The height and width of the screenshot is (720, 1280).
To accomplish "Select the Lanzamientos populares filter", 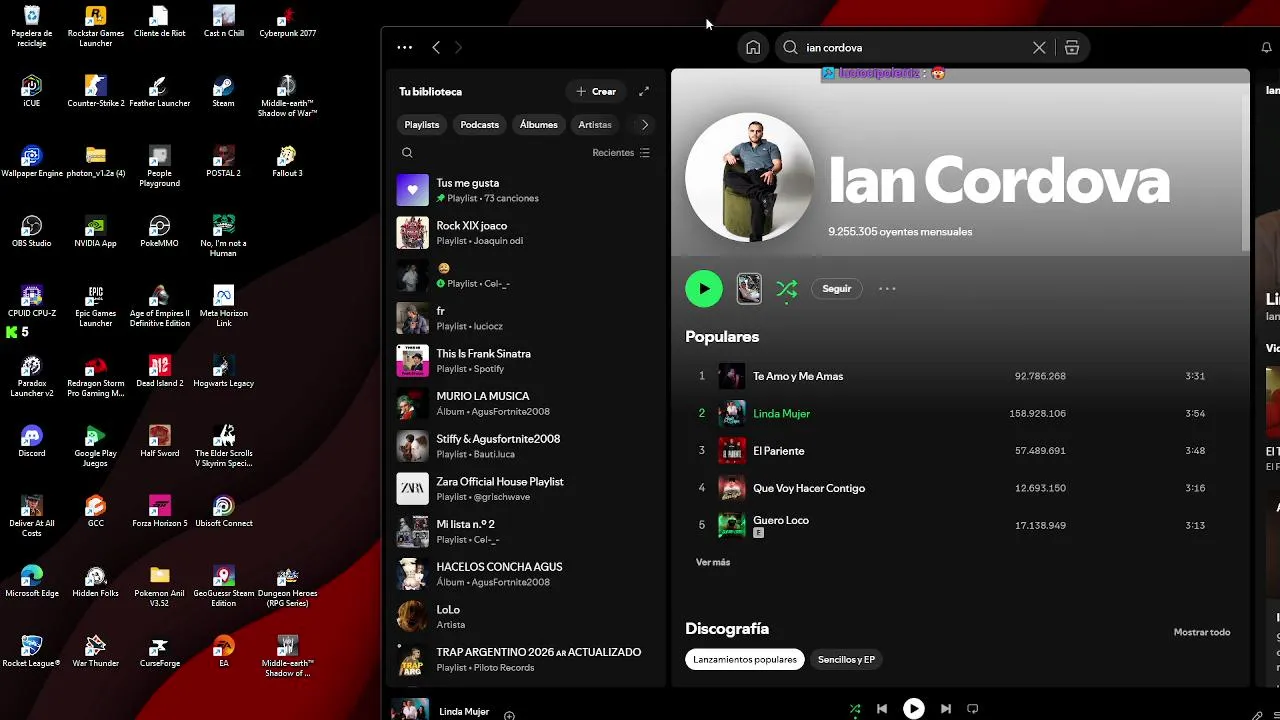I will [745, 660].
